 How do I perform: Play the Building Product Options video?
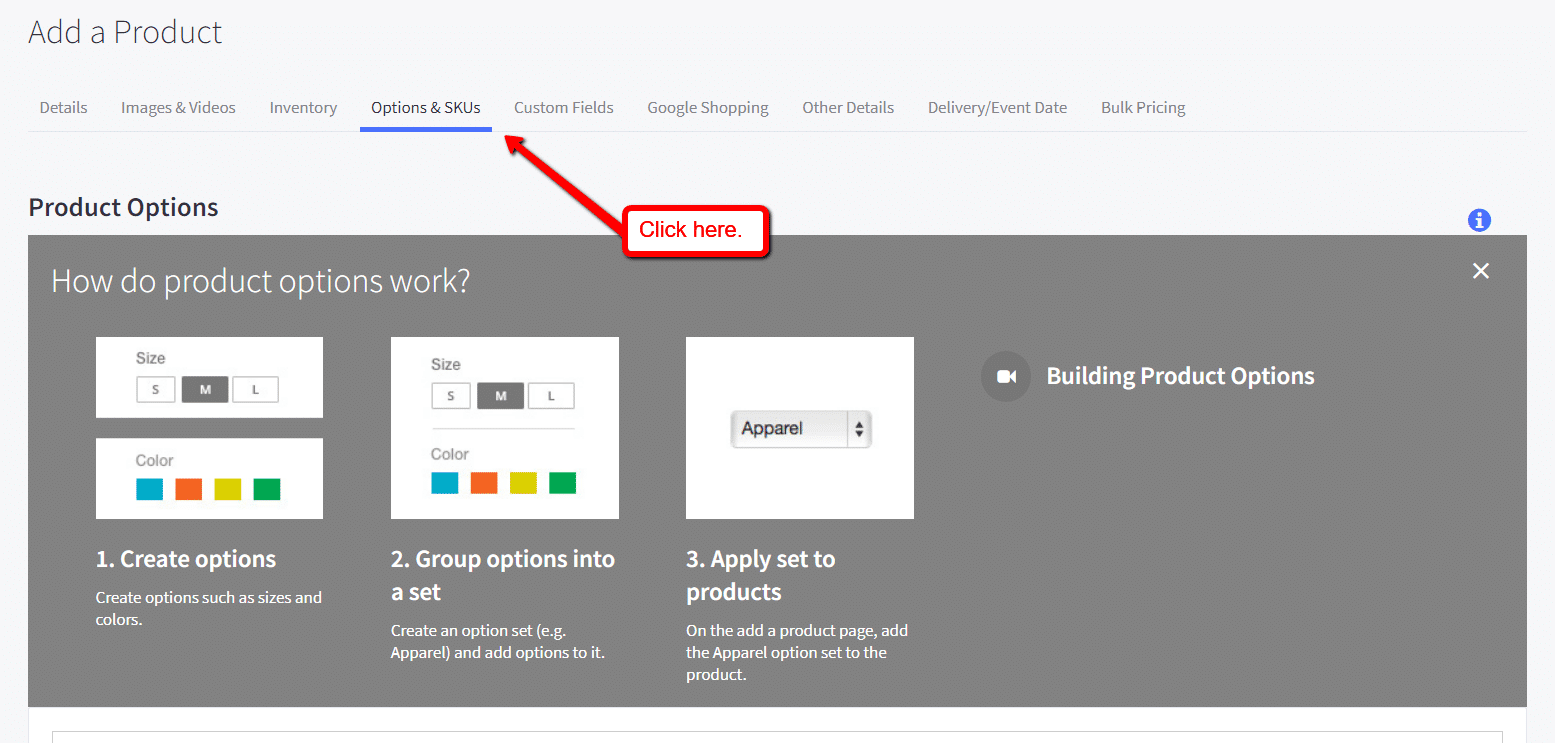coord(1005,376)
